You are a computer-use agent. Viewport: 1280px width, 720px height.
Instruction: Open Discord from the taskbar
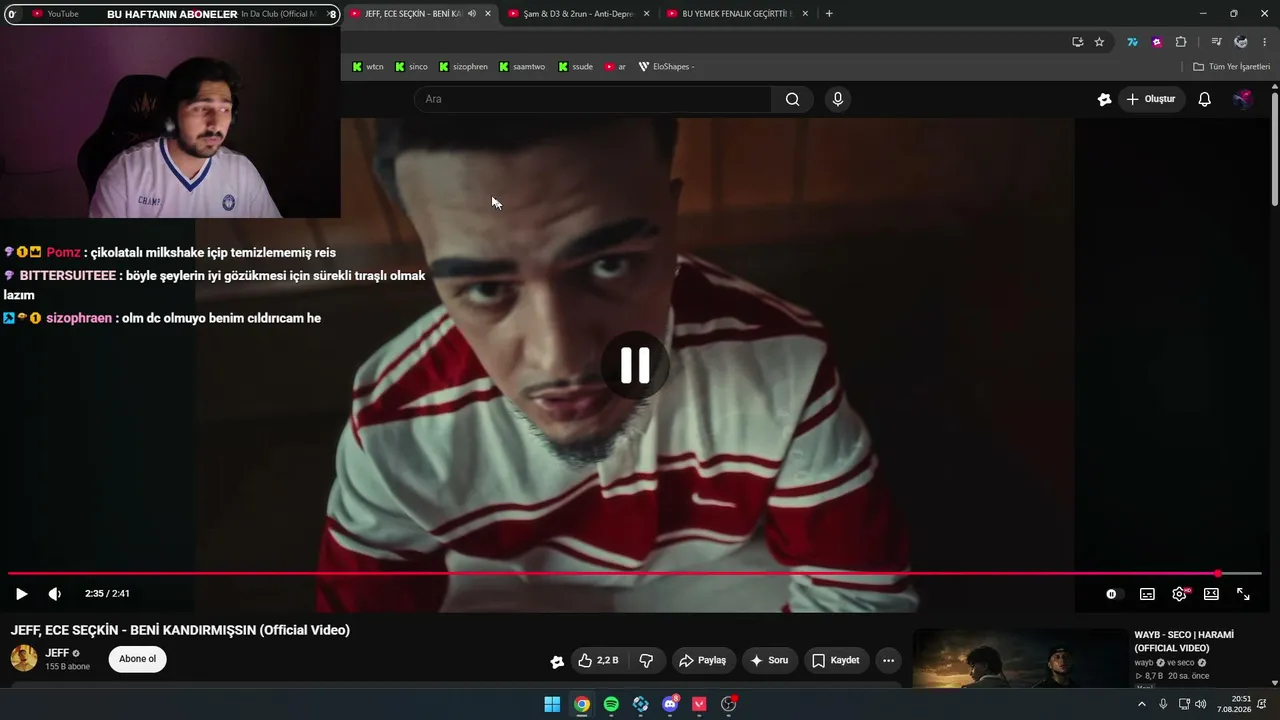670,704
